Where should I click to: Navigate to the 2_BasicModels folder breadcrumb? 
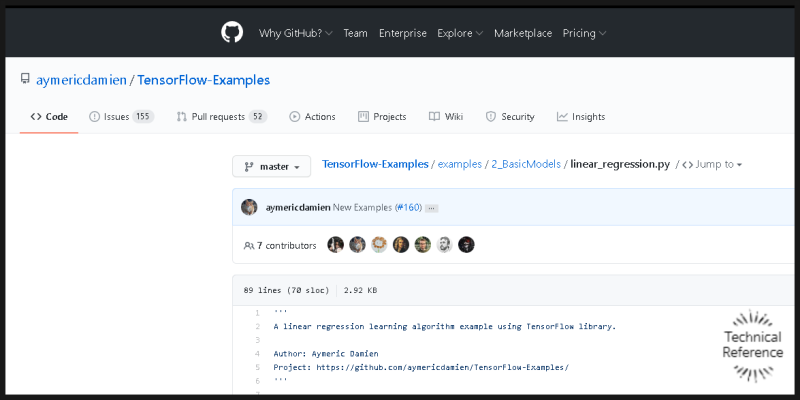526,164
